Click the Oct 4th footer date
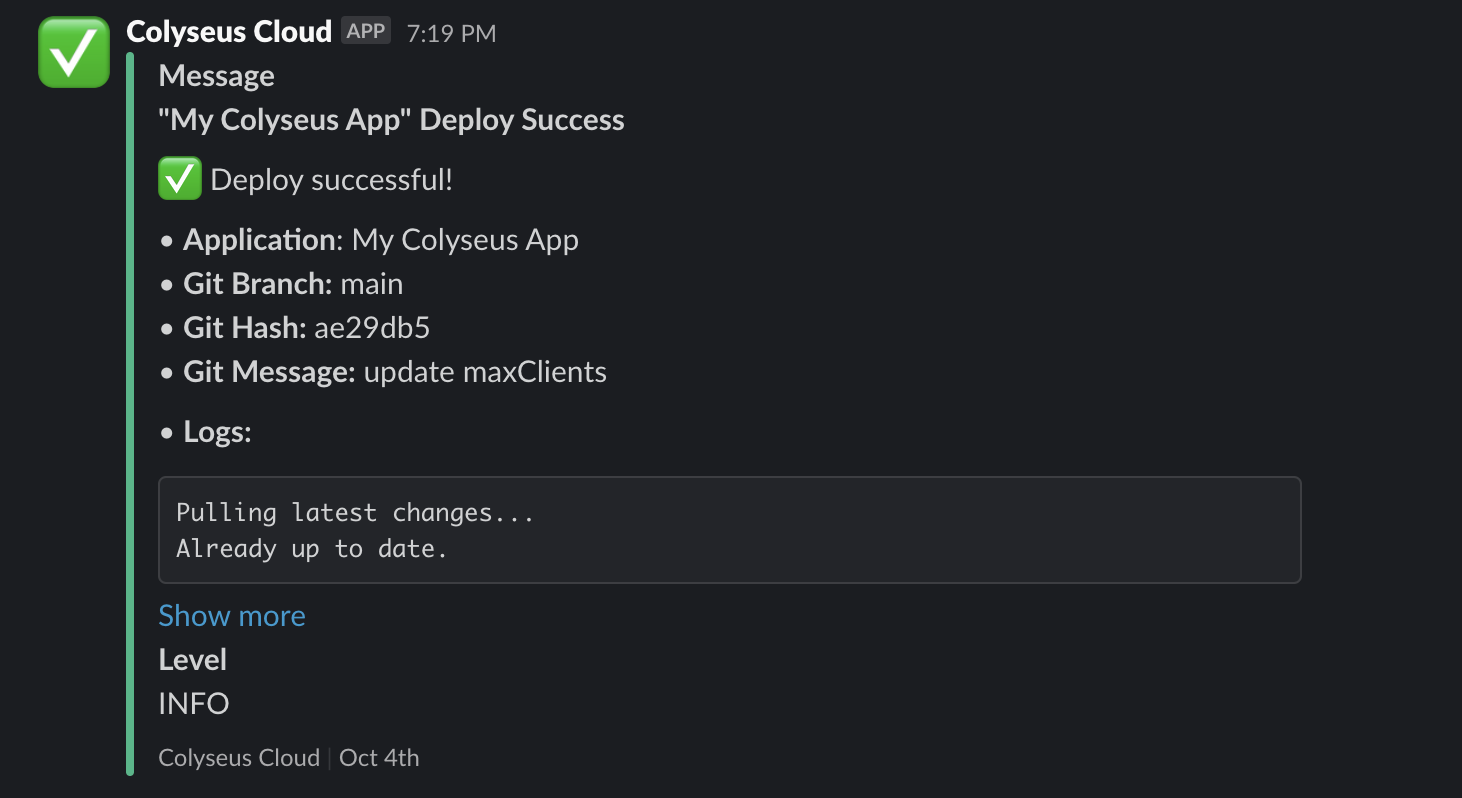This screenshot has height=798, width=1462. click(x=379, y=758)
